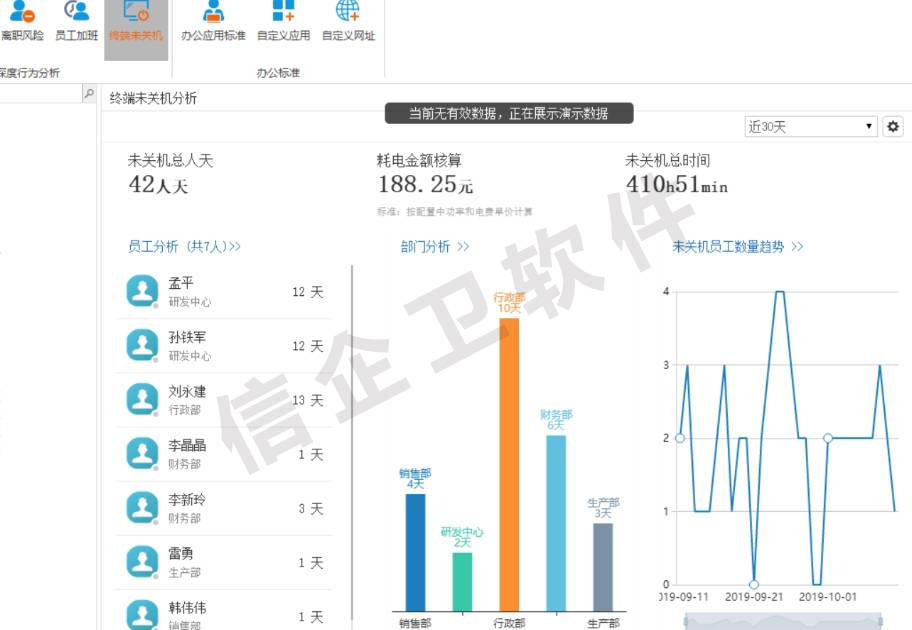This screenshot has height=630, width=912.
Task: Click the gear settings button
Action: [893, 127]
